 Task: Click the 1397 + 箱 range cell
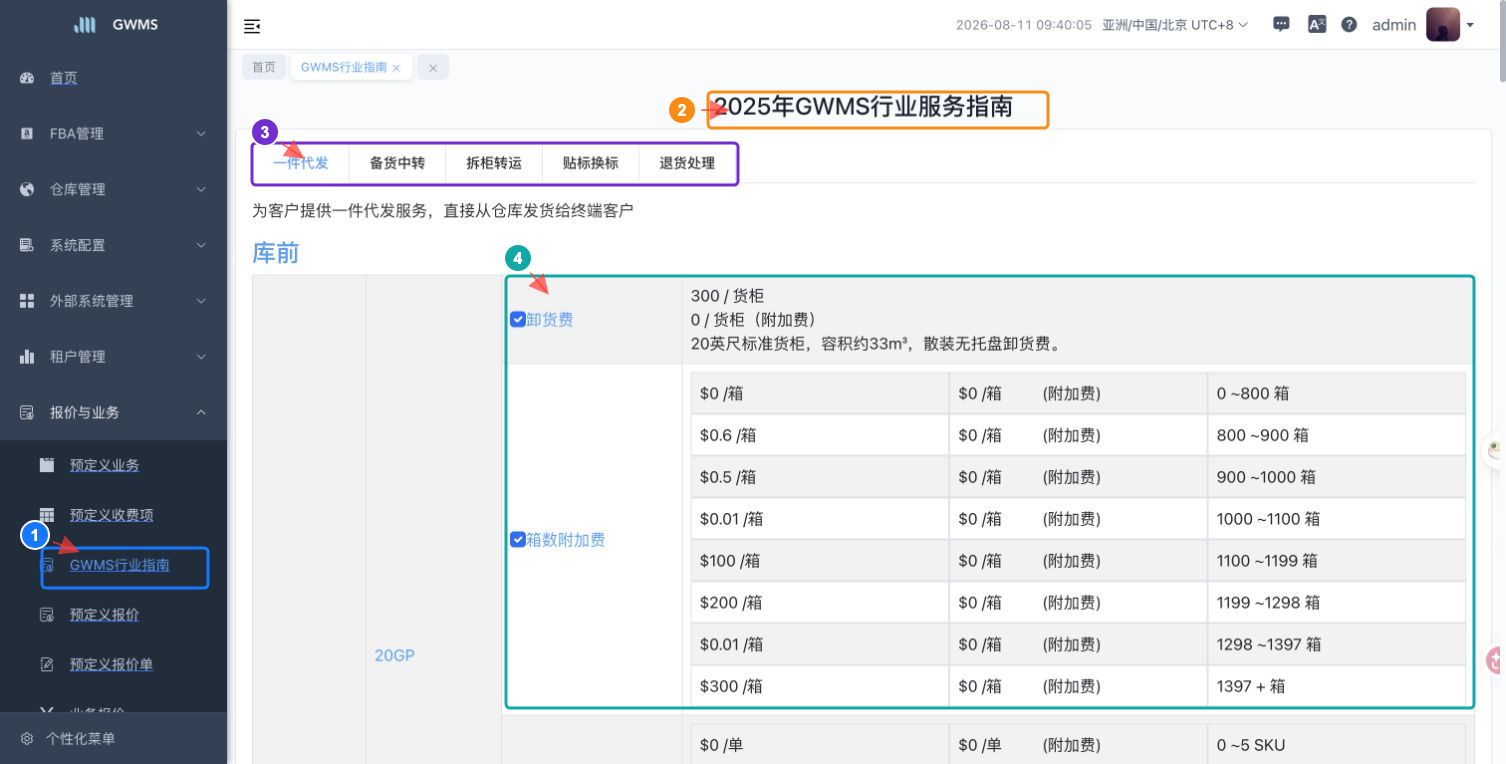1336,686
